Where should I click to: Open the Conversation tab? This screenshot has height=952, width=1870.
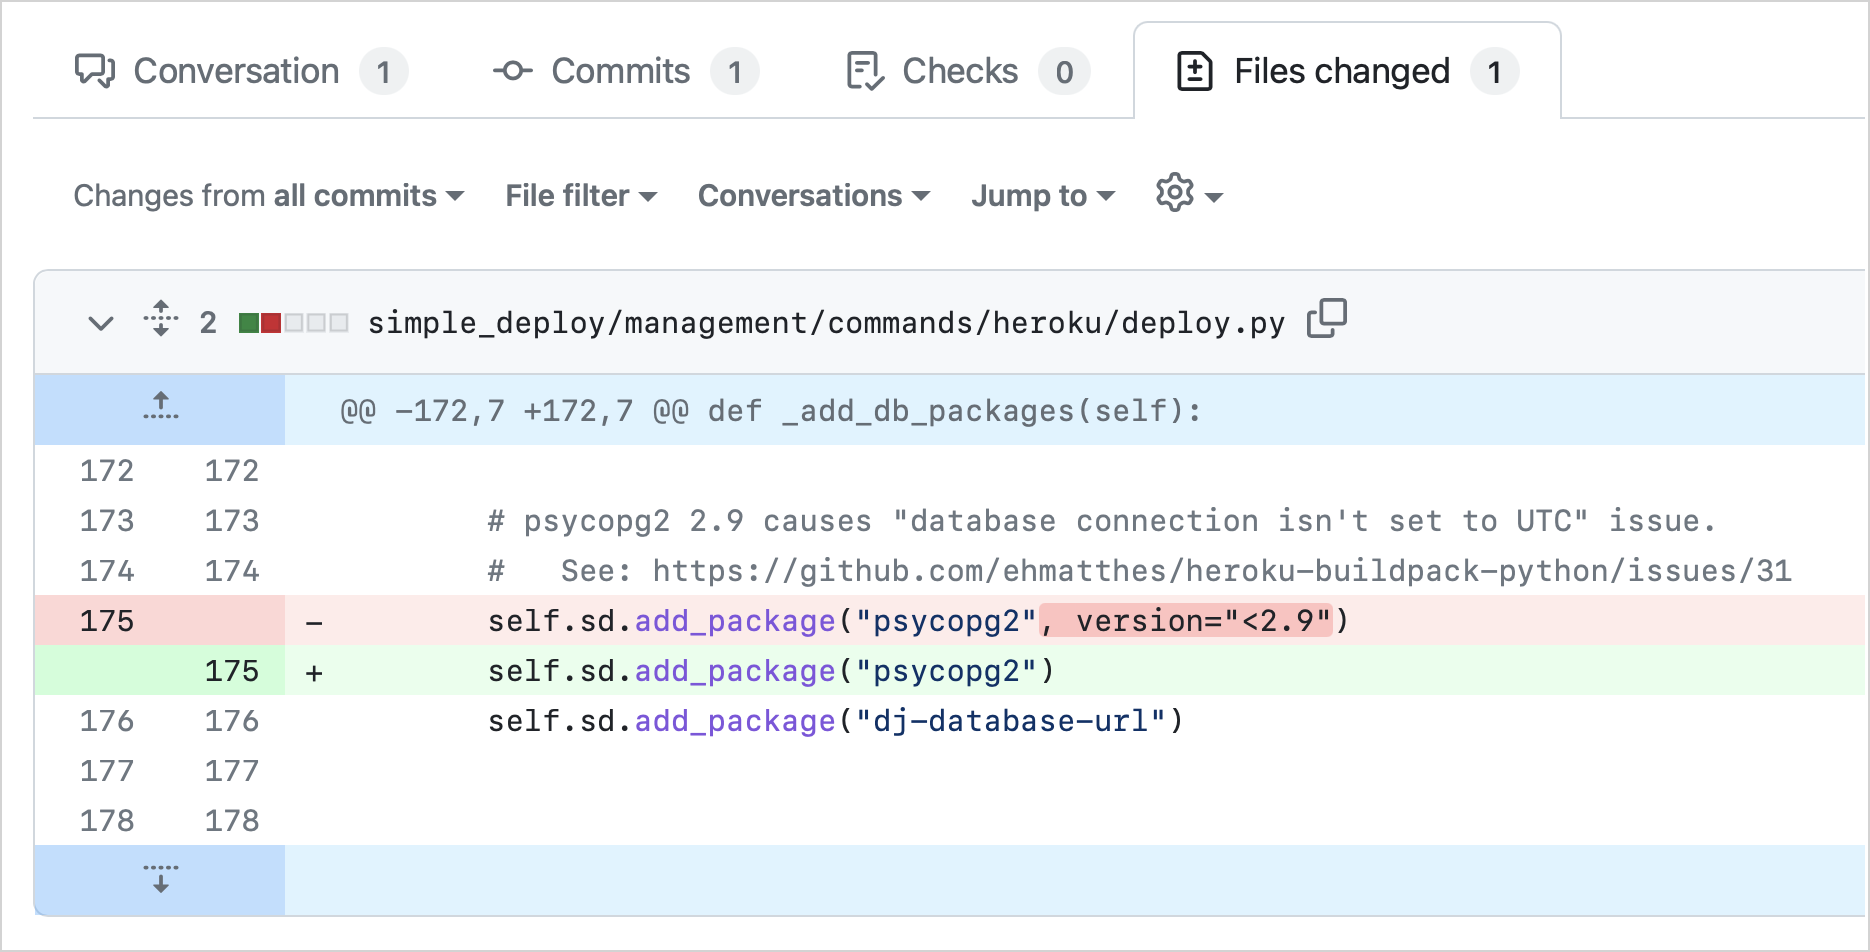[240, 71]
